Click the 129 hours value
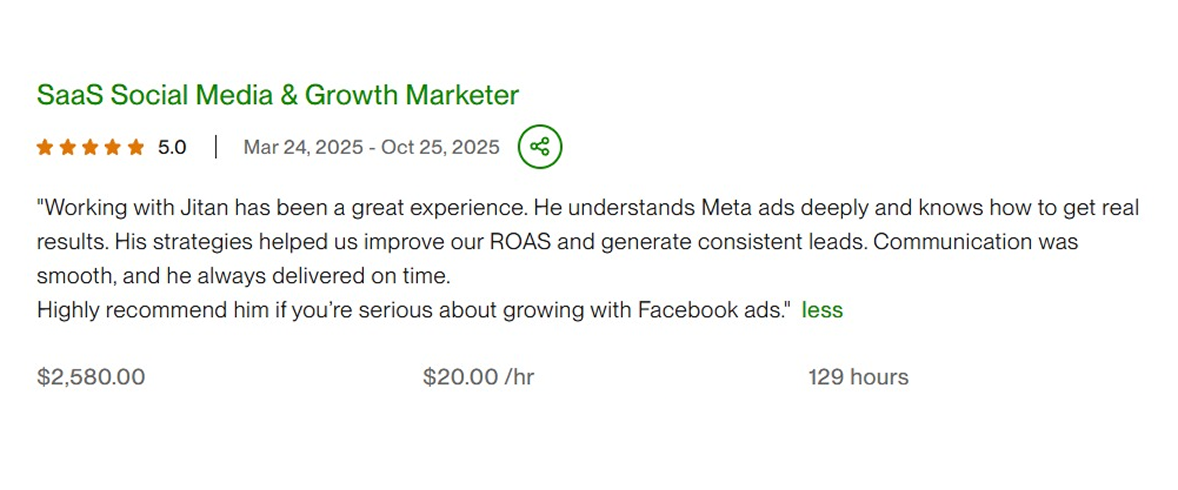 point(858,377)
